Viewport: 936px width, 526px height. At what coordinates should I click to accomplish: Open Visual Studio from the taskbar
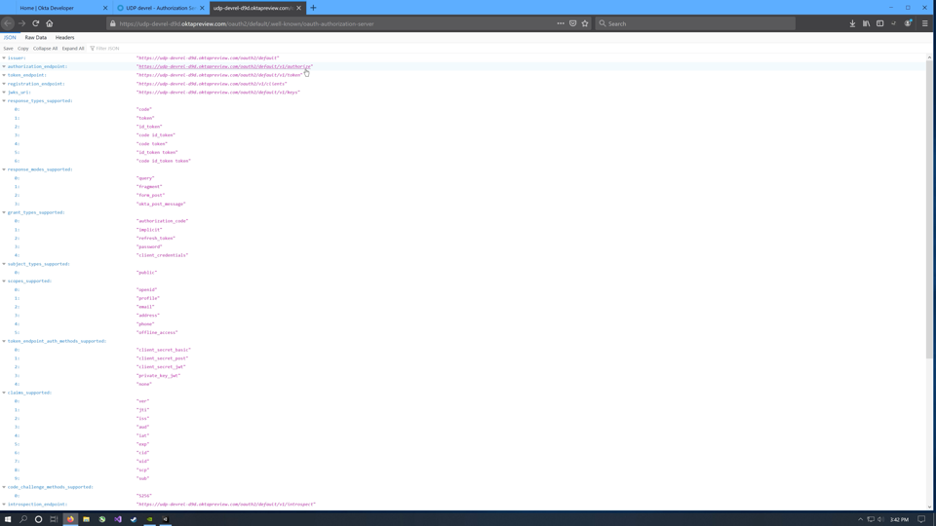point(117,519)
